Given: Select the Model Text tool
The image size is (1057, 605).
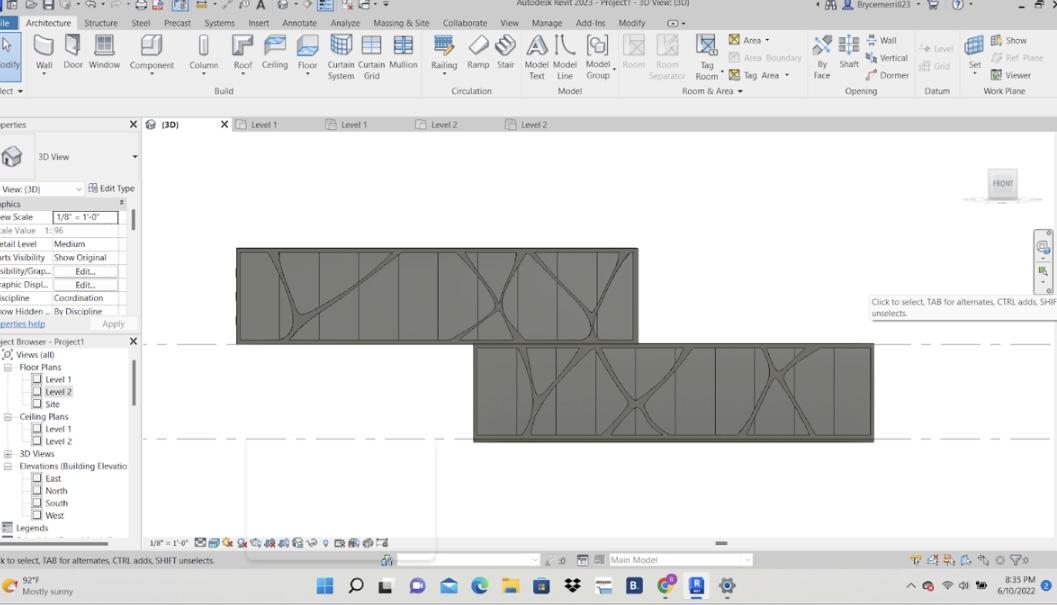Looking at the screenshot, I should [537, 57].
